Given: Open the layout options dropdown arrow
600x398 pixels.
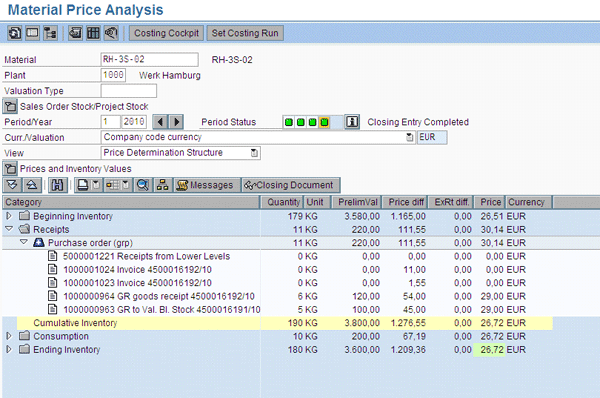Looking at the screenshot, I should click(126, 185).
